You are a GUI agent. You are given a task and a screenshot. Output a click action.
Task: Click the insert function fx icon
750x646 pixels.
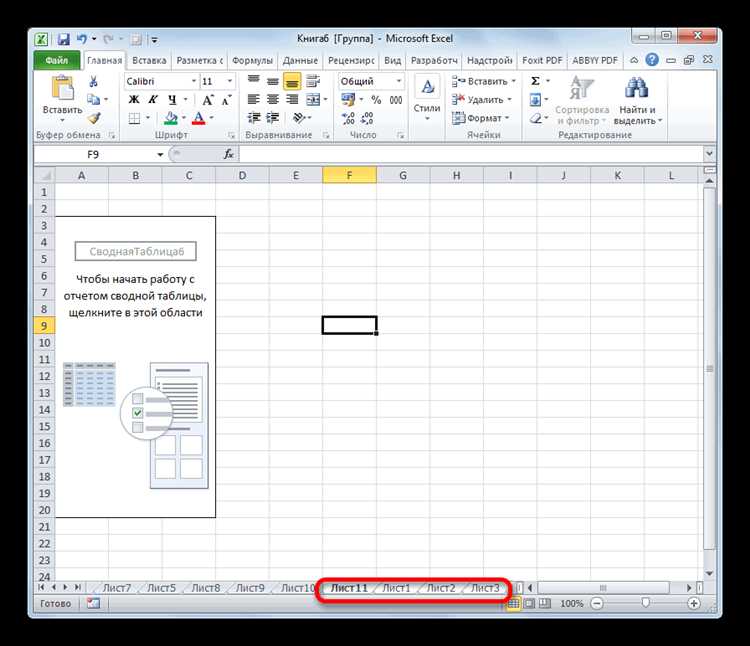[x=229, y=154]
